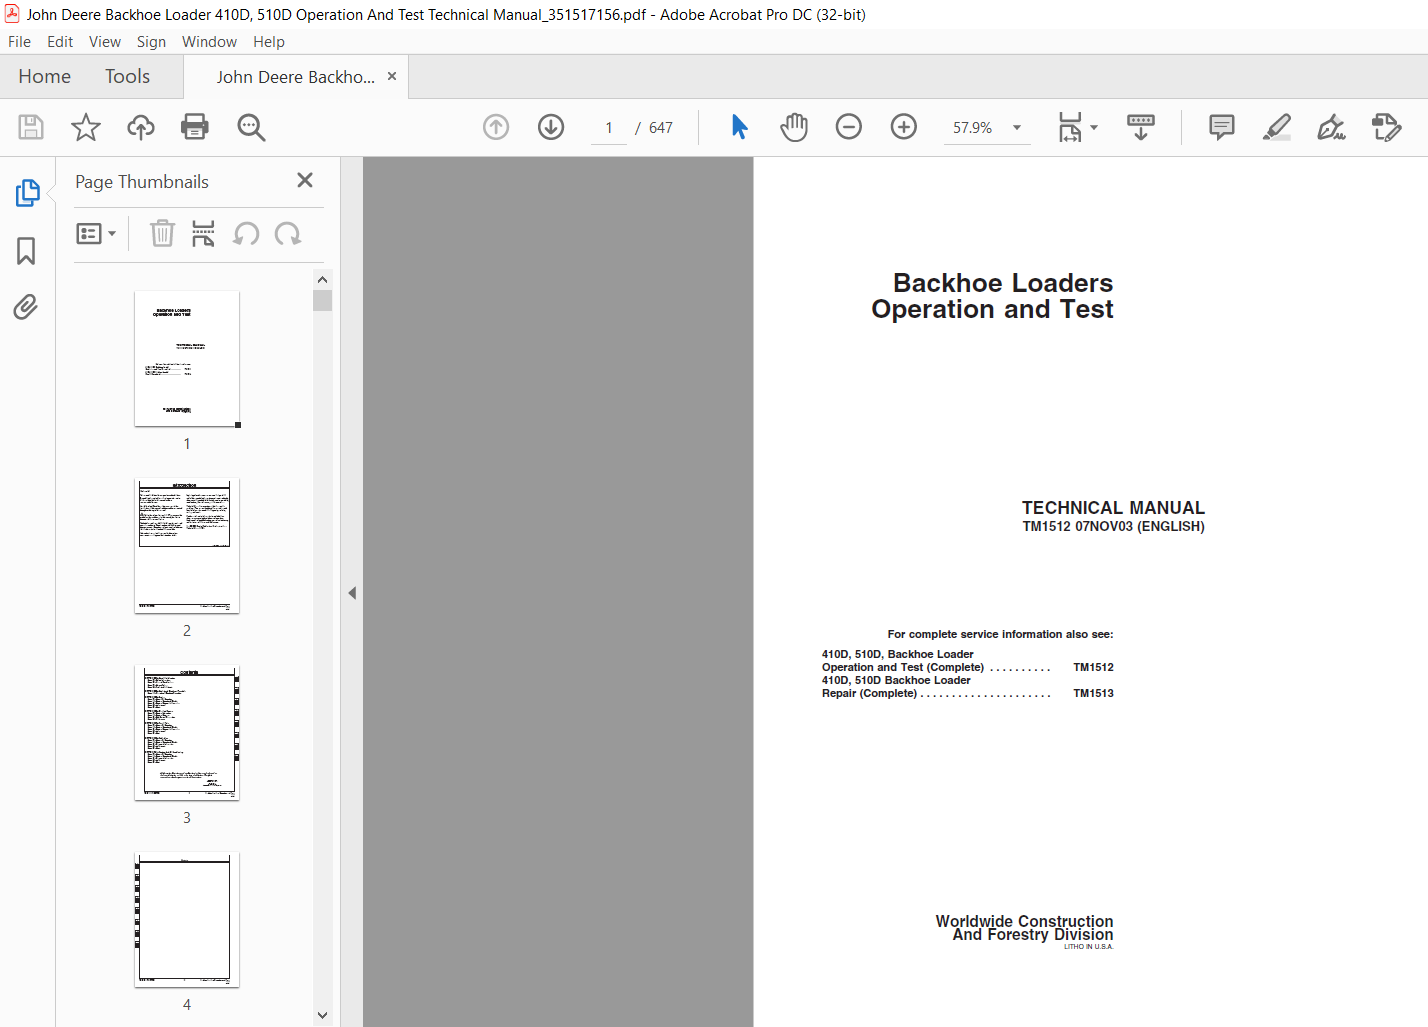Viewport: 1428px width, 1027px height.
Task: Select page 4 thumbnail
Action: click(x=187, y=920)
